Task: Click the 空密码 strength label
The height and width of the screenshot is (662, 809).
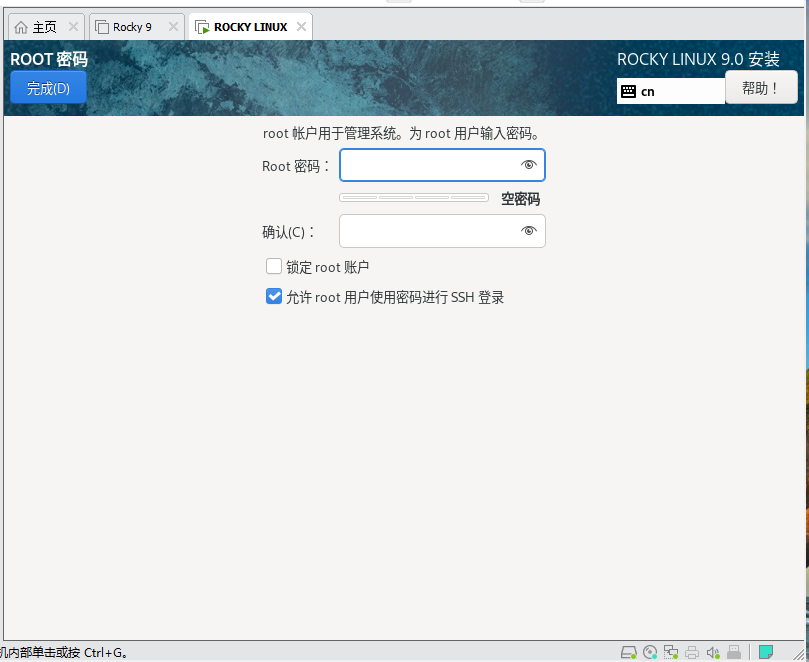Action: (x=520, y=199)
